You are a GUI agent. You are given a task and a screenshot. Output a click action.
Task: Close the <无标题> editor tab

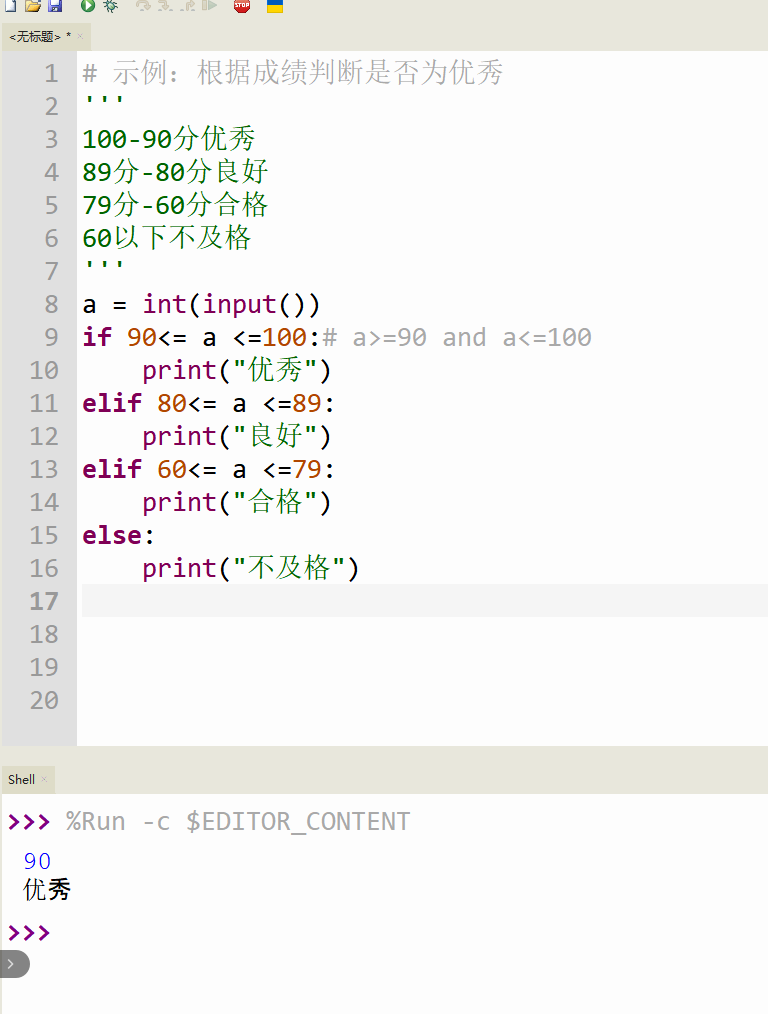[x=80, y=36]
